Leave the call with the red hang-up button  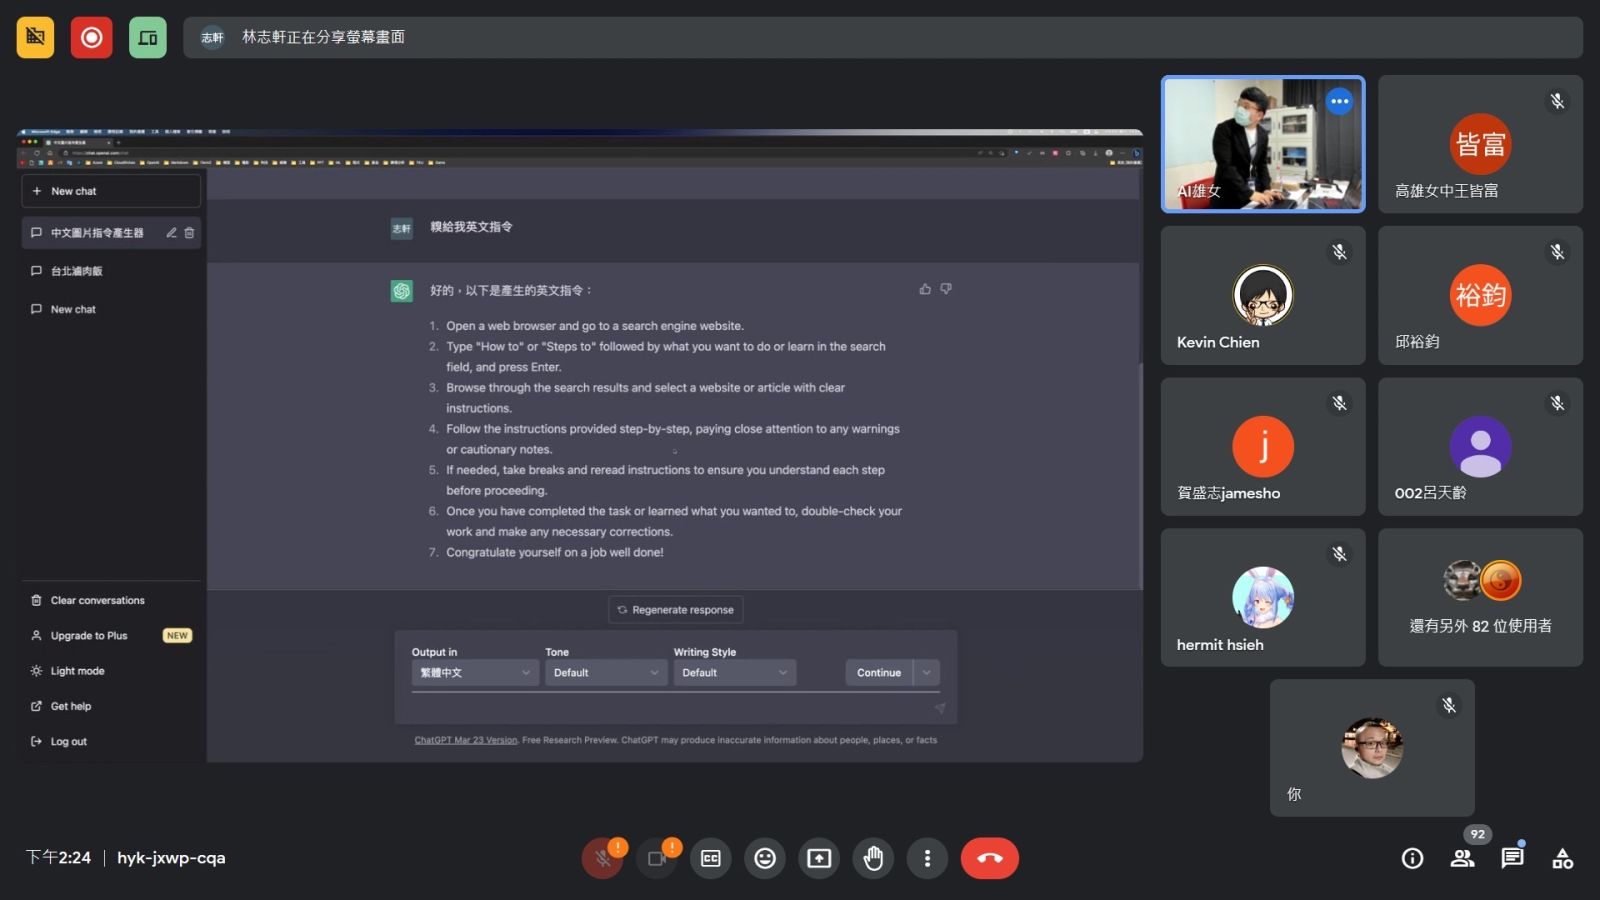(989, 858)
